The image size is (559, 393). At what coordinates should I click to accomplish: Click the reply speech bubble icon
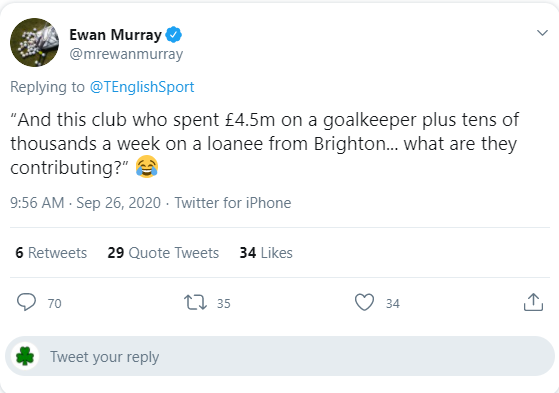pos(26,302)
